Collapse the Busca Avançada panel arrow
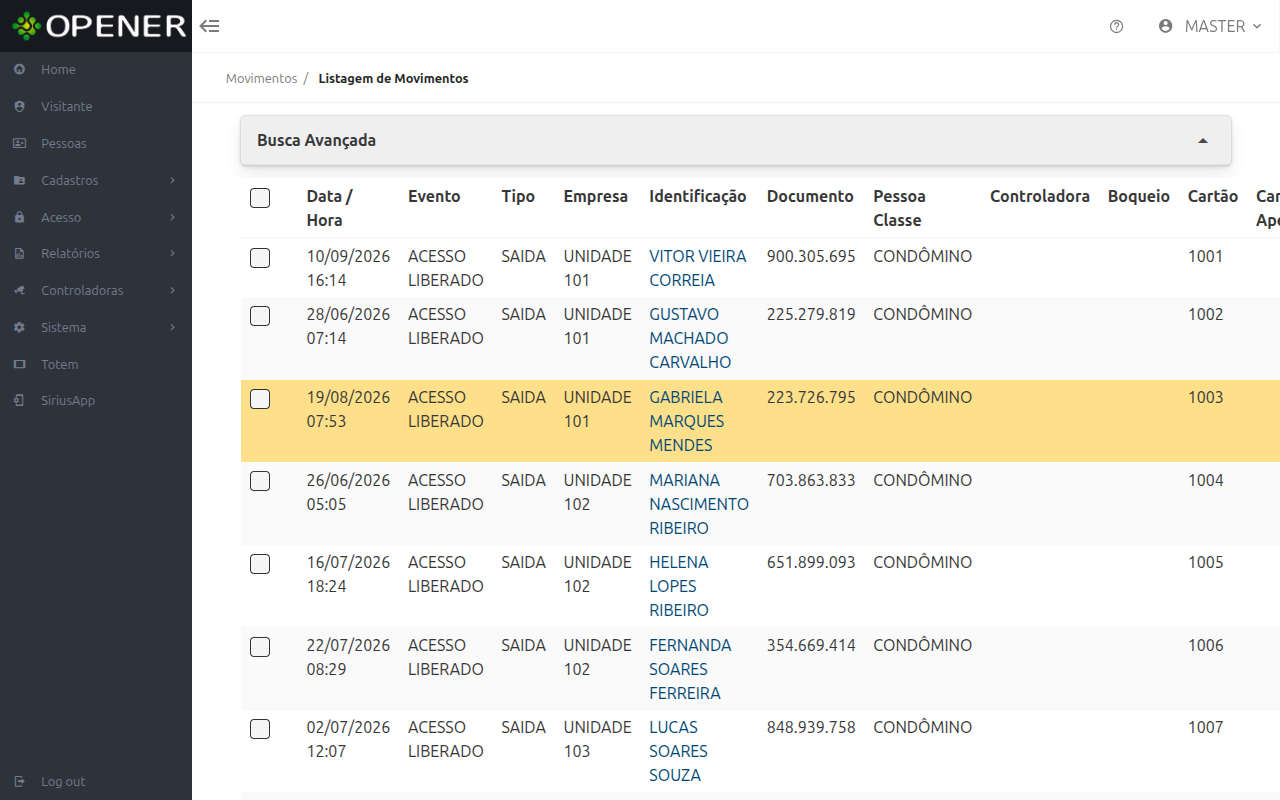The image size is (1280, 800). point(1203,141)
